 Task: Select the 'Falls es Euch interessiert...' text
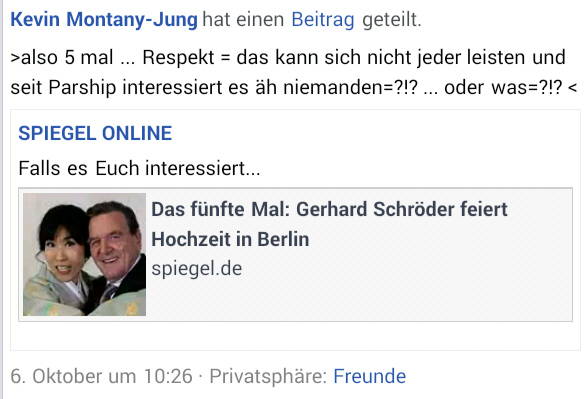(x=139, y=168)
